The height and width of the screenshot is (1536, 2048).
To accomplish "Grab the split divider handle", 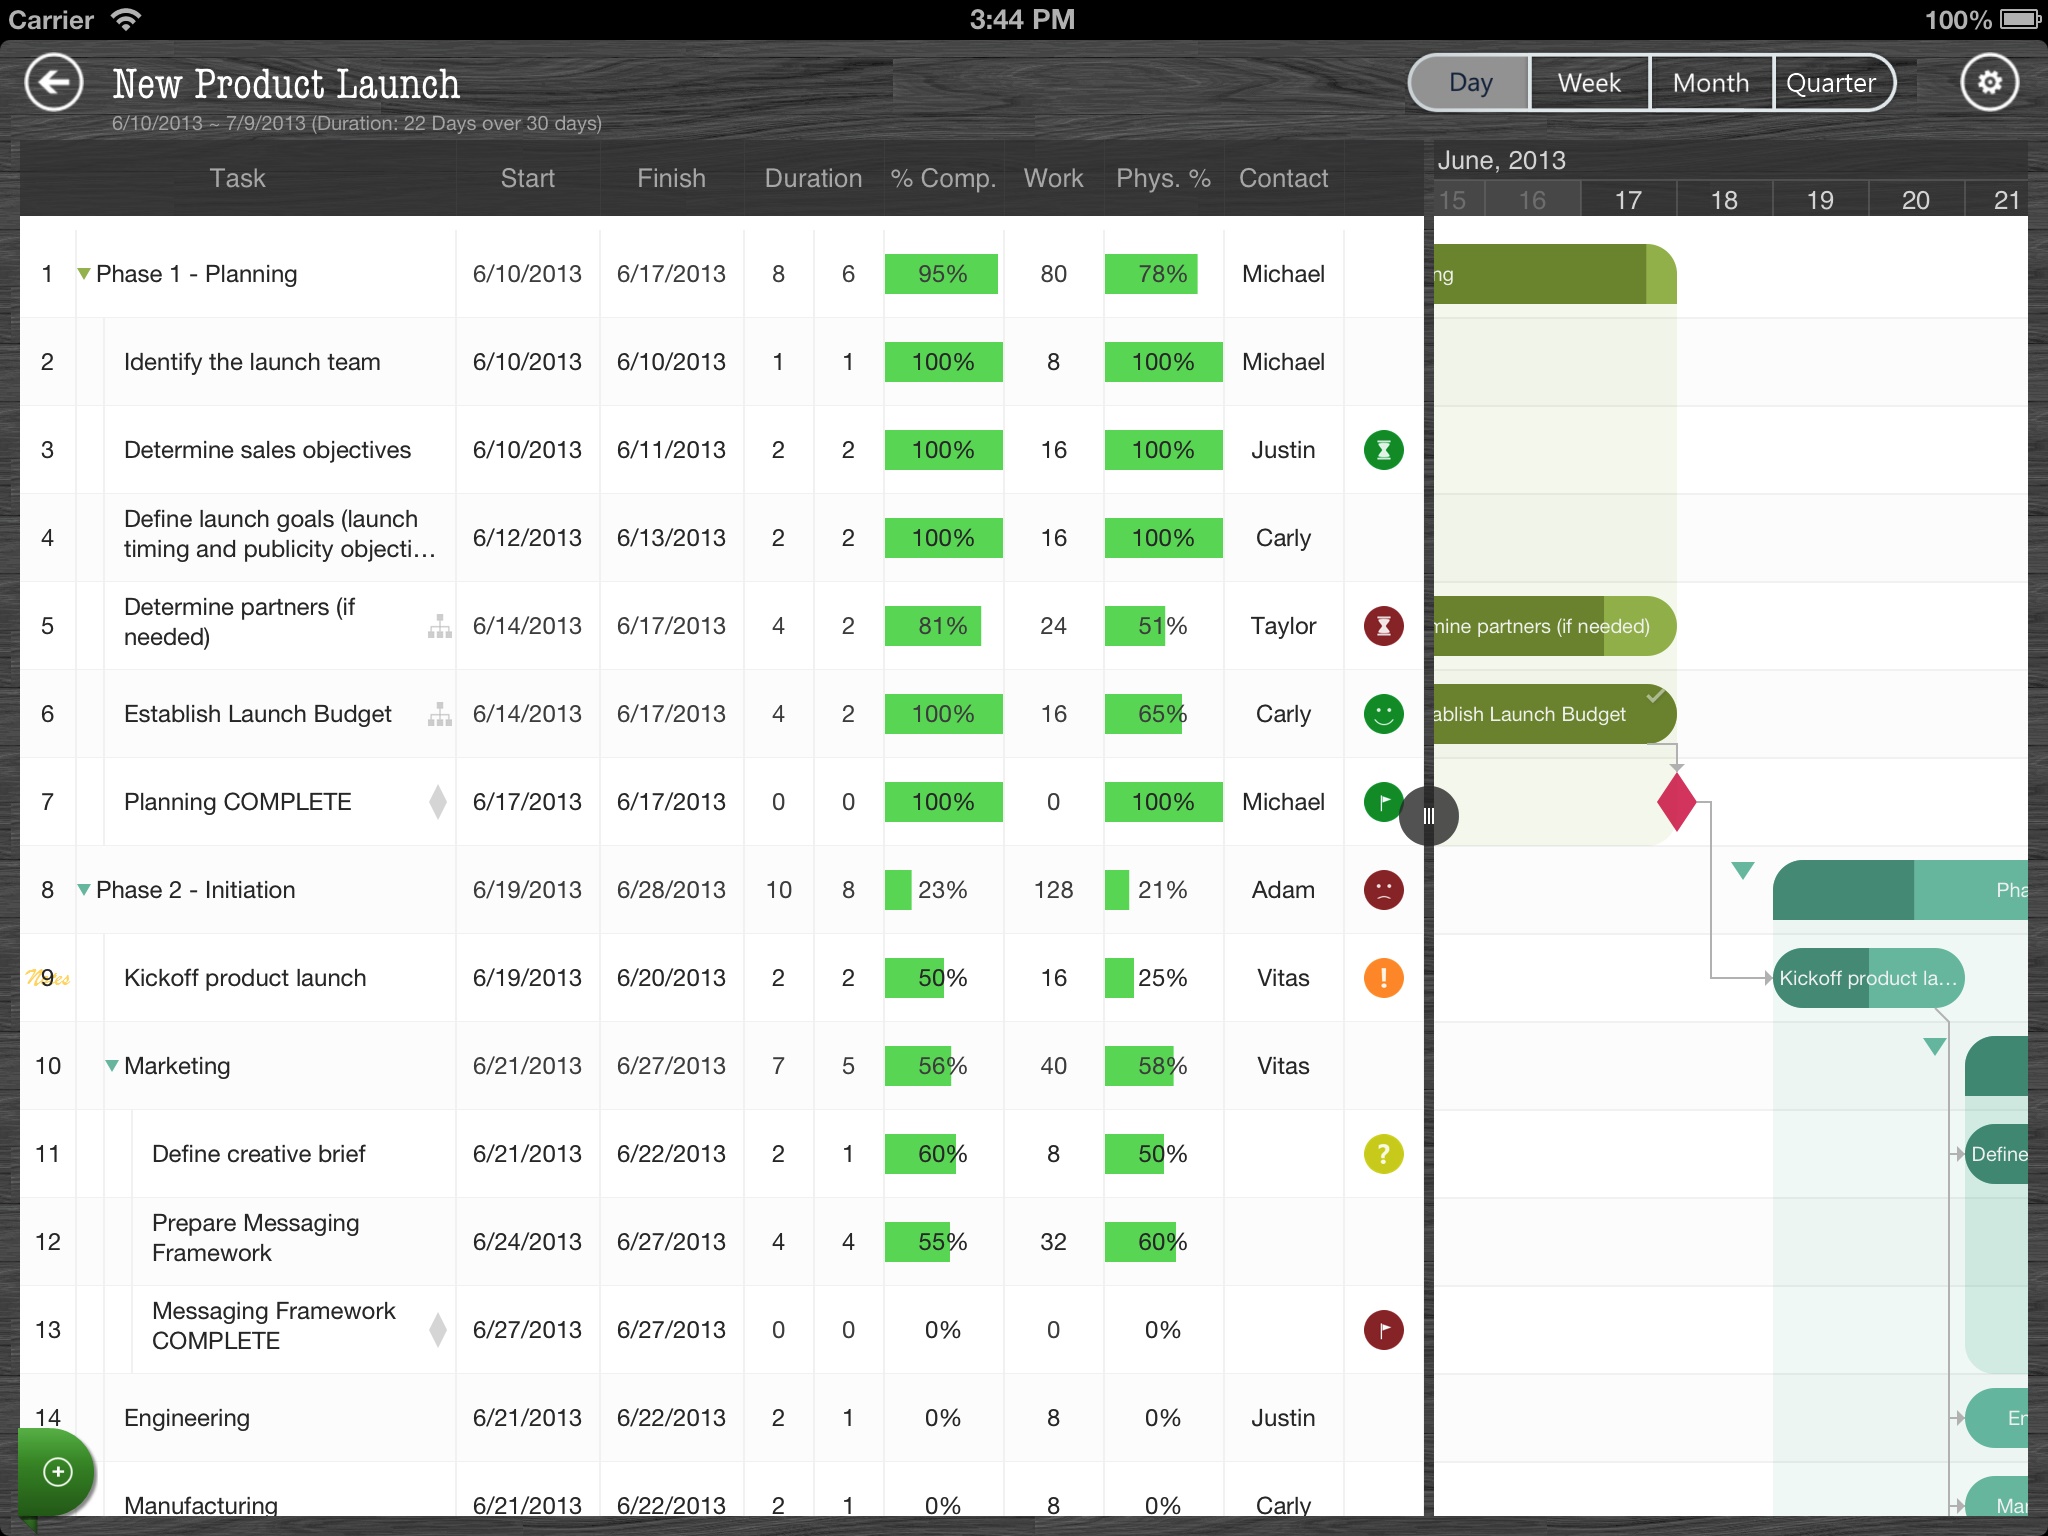I will [x=1429, y=816].
